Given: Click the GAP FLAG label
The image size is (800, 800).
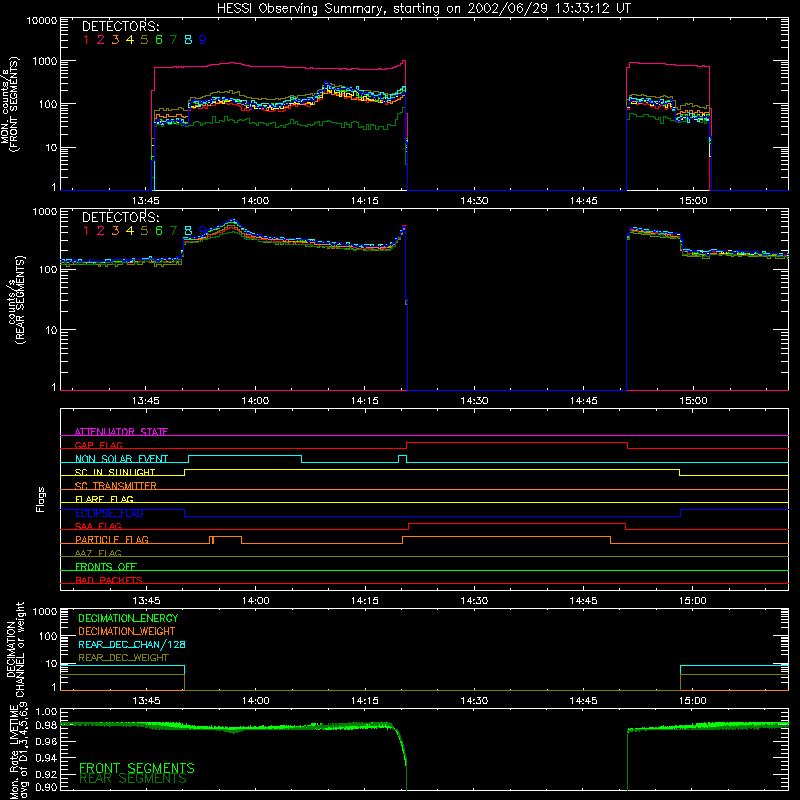Looking at the screenshot, I should point(98,445).
